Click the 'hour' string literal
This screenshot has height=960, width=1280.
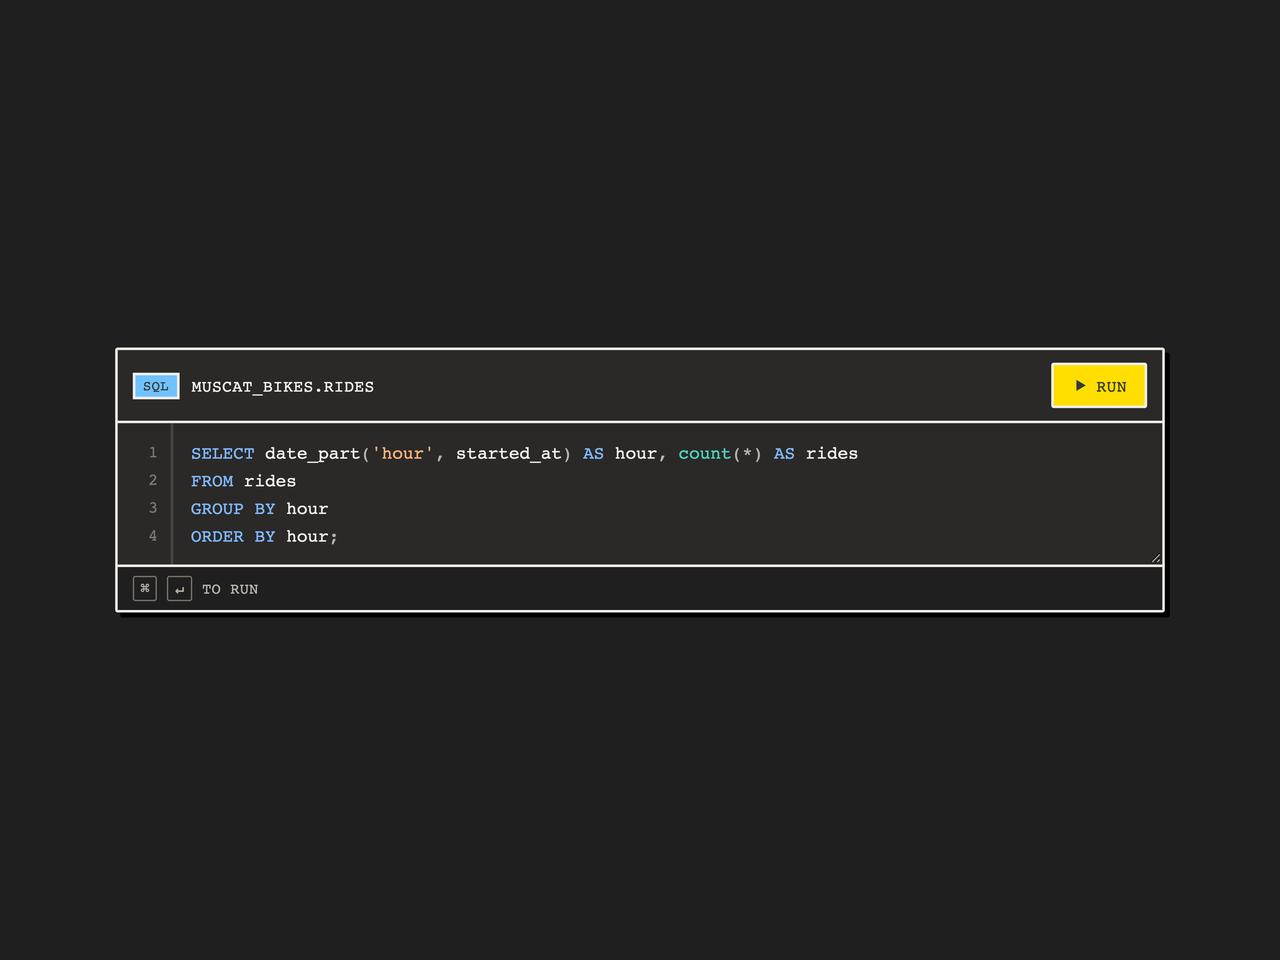point(403,454)
